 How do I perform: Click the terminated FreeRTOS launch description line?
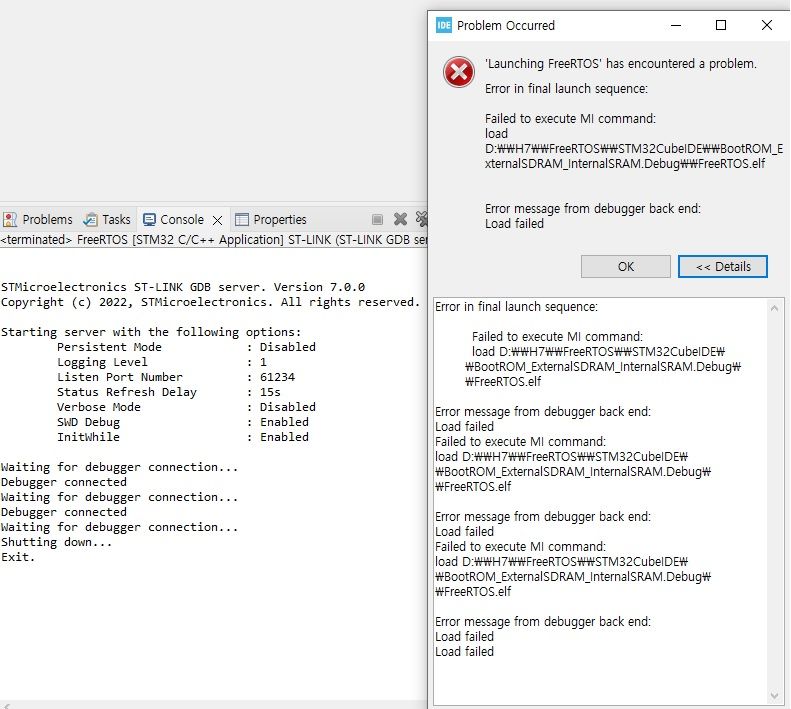(x=214, y=240)
